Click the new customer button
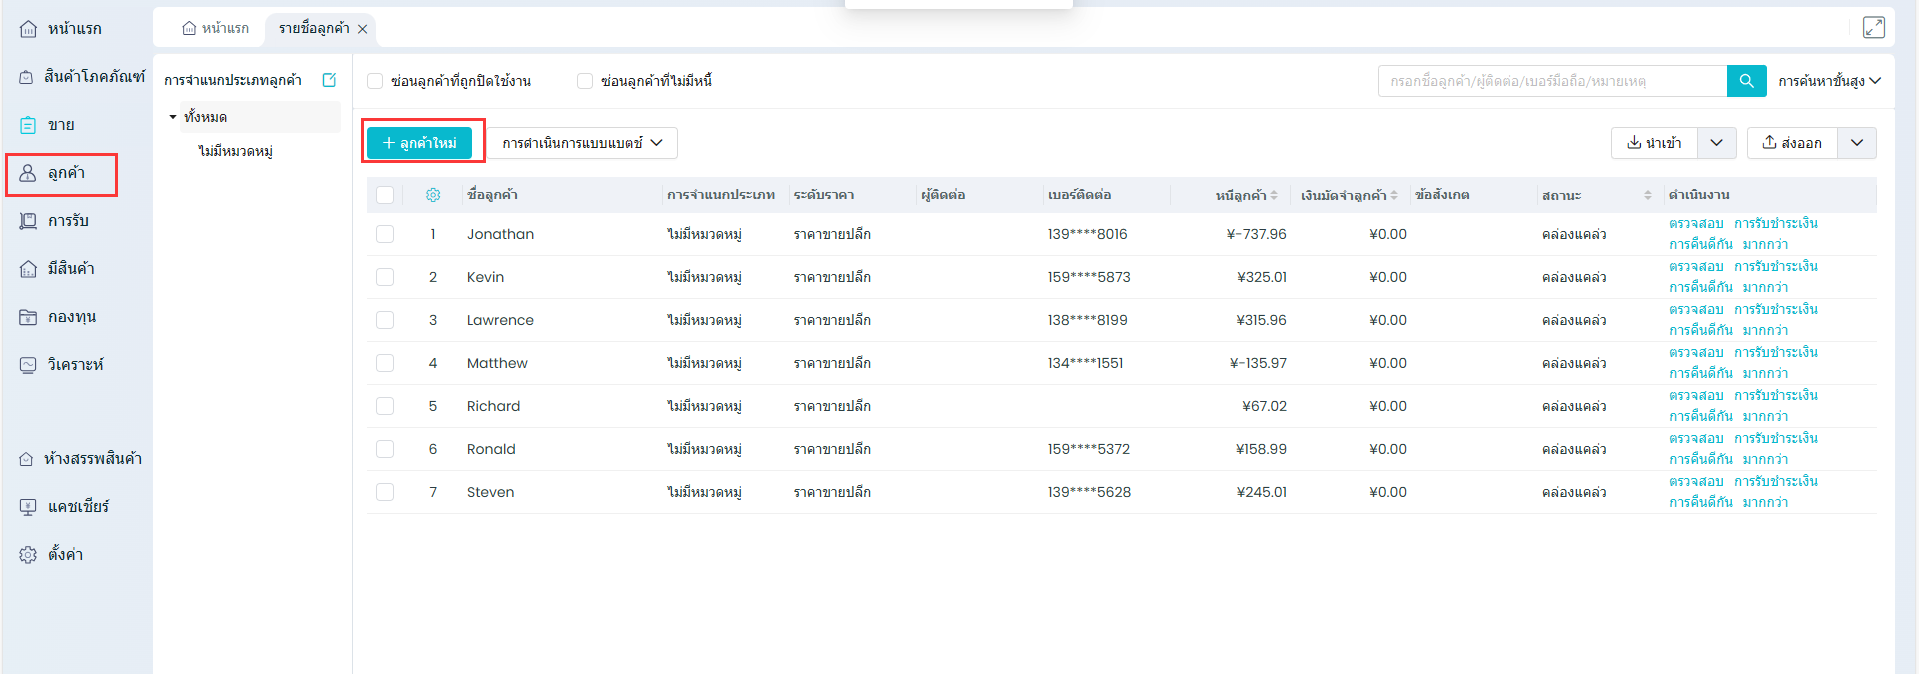 click(419, 143)
